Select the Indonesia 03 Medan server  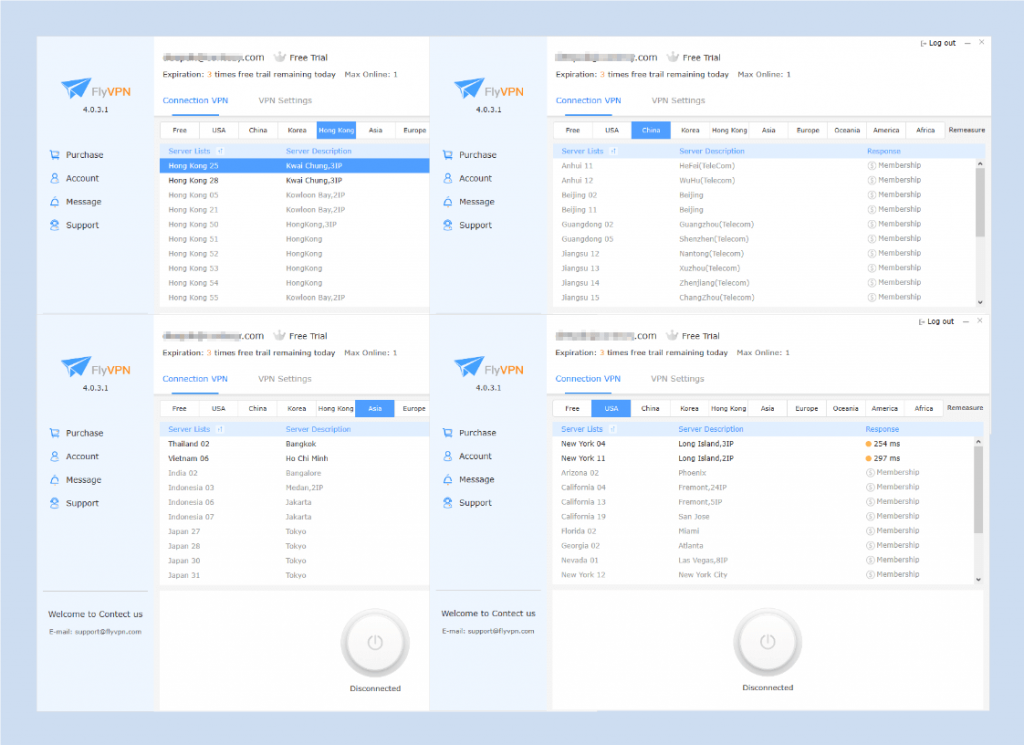[295, 488]
